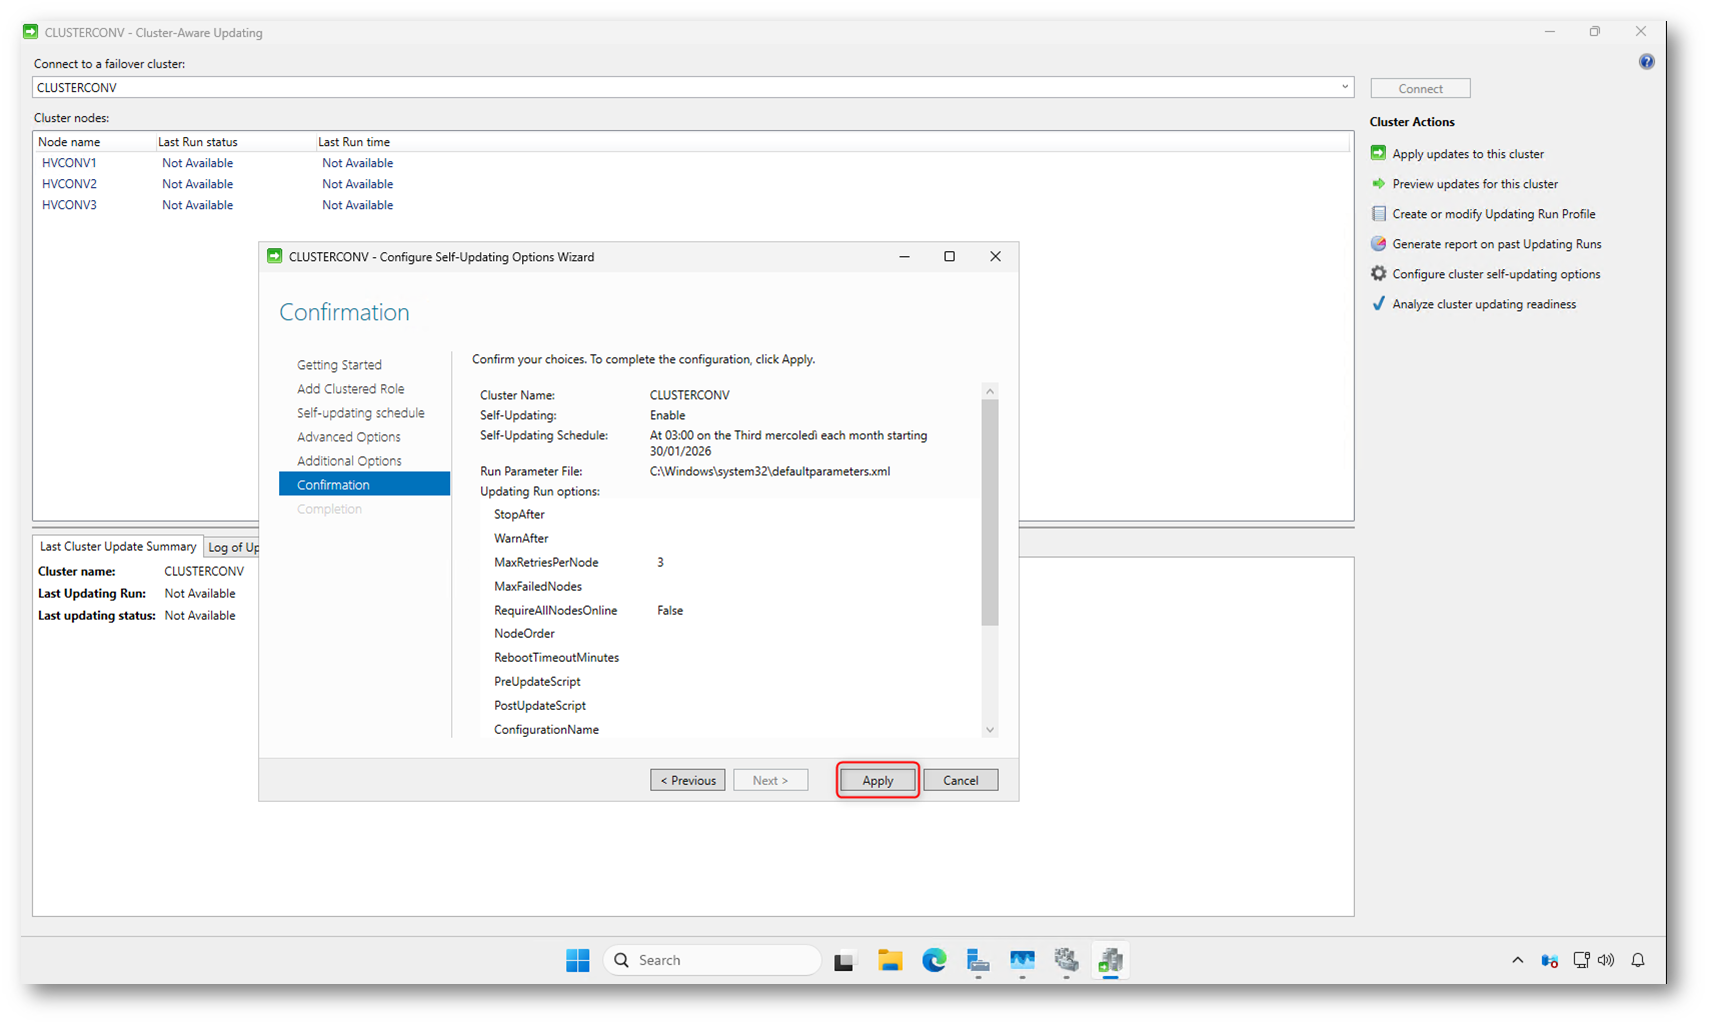This screenshot has width=1709, height=1026.
Task: Show hidden system tray icons chevron
Action: [x=1517, y=960]
